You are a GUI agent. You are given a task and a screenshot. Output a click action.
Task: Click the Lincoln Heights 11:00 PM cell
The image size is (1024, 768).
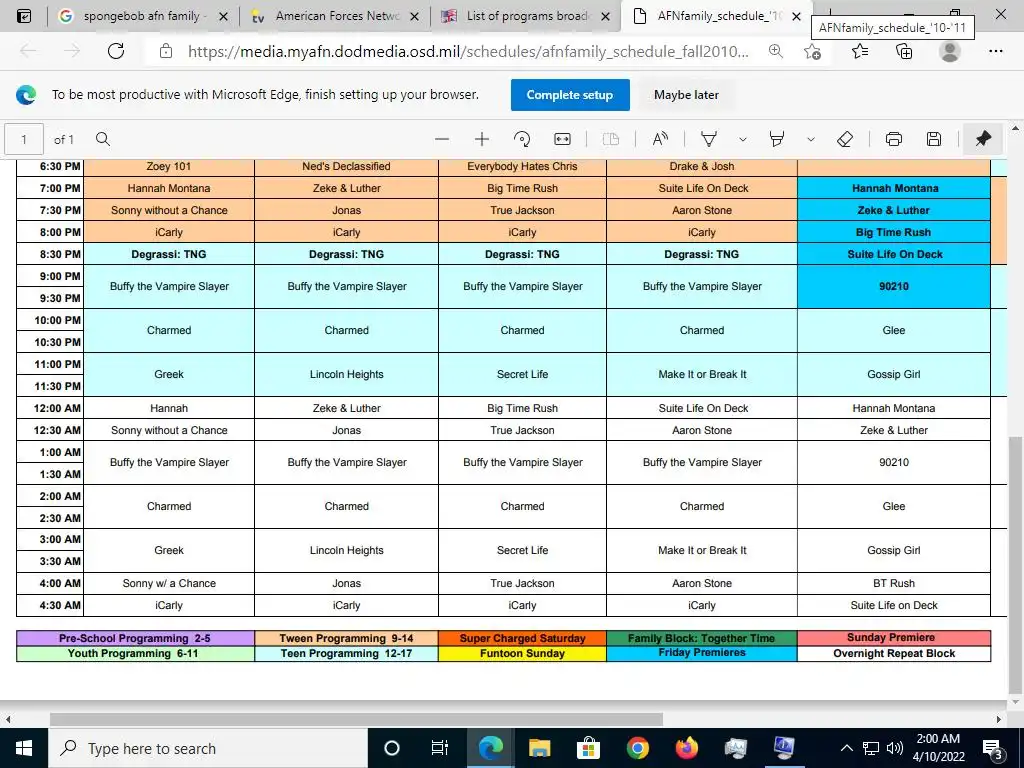[346, 374]
